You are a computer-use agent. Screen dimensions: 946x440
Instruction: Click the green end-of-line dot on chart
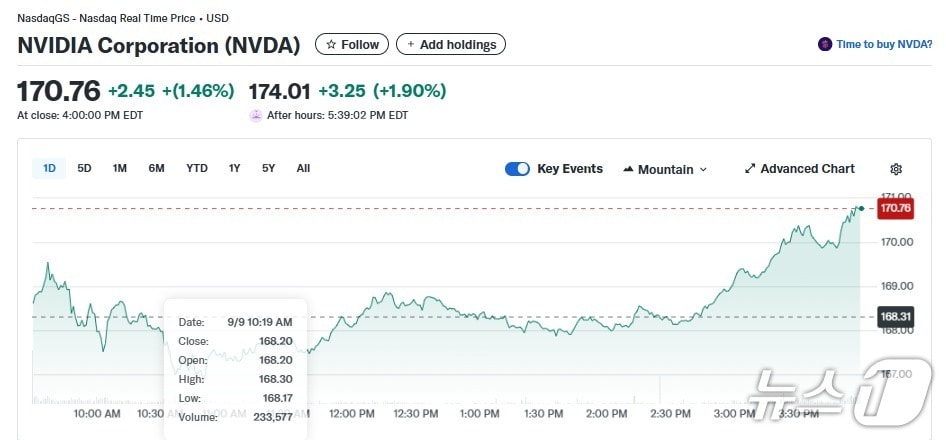861,207
